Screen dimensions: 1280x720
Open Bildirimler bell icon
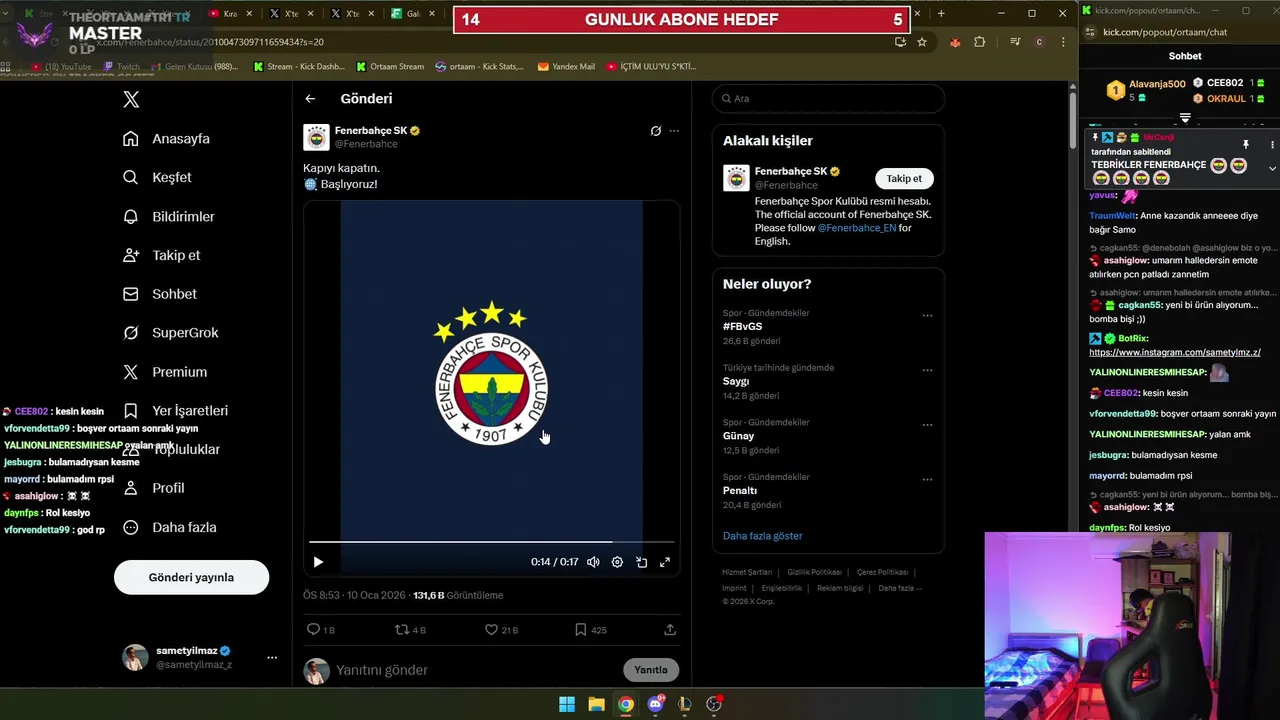[131, 216]
